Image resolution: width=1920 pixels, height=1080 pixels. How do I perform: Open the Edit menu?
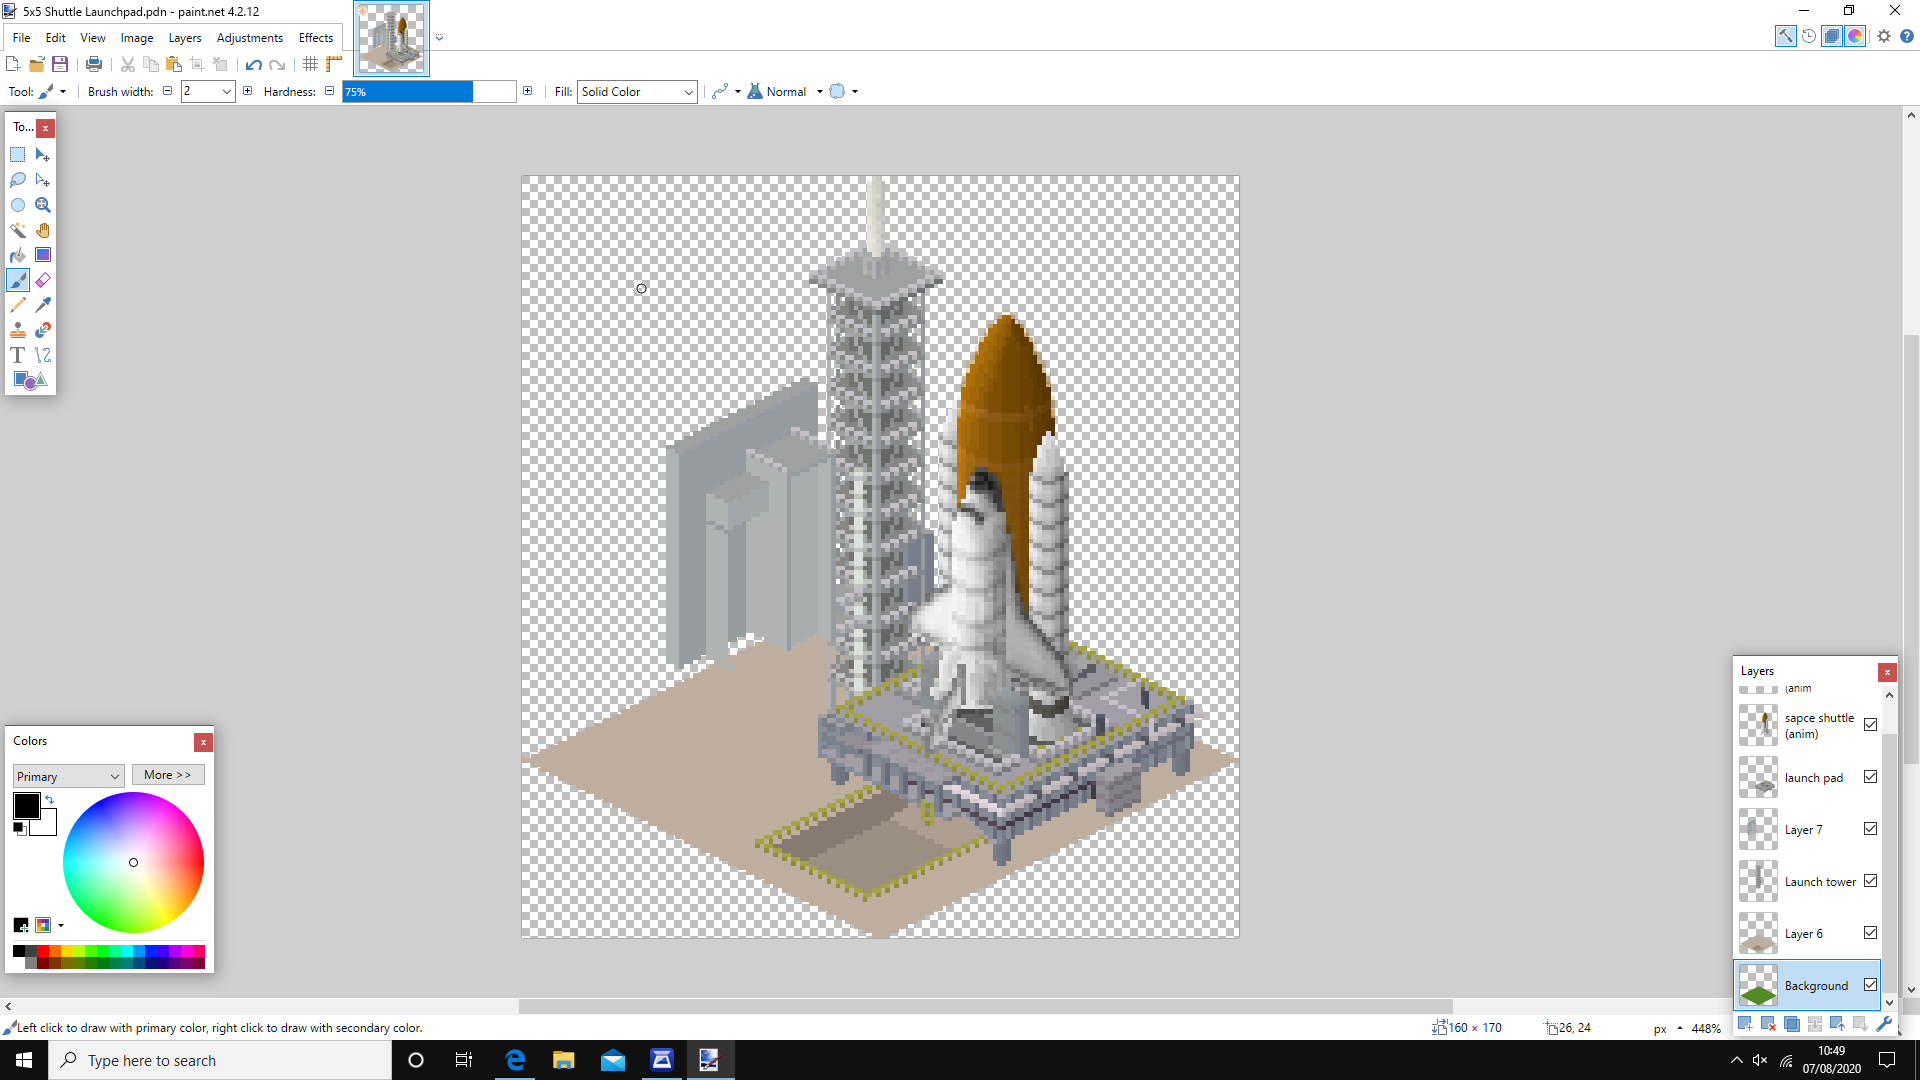click(x=55, y=38)
